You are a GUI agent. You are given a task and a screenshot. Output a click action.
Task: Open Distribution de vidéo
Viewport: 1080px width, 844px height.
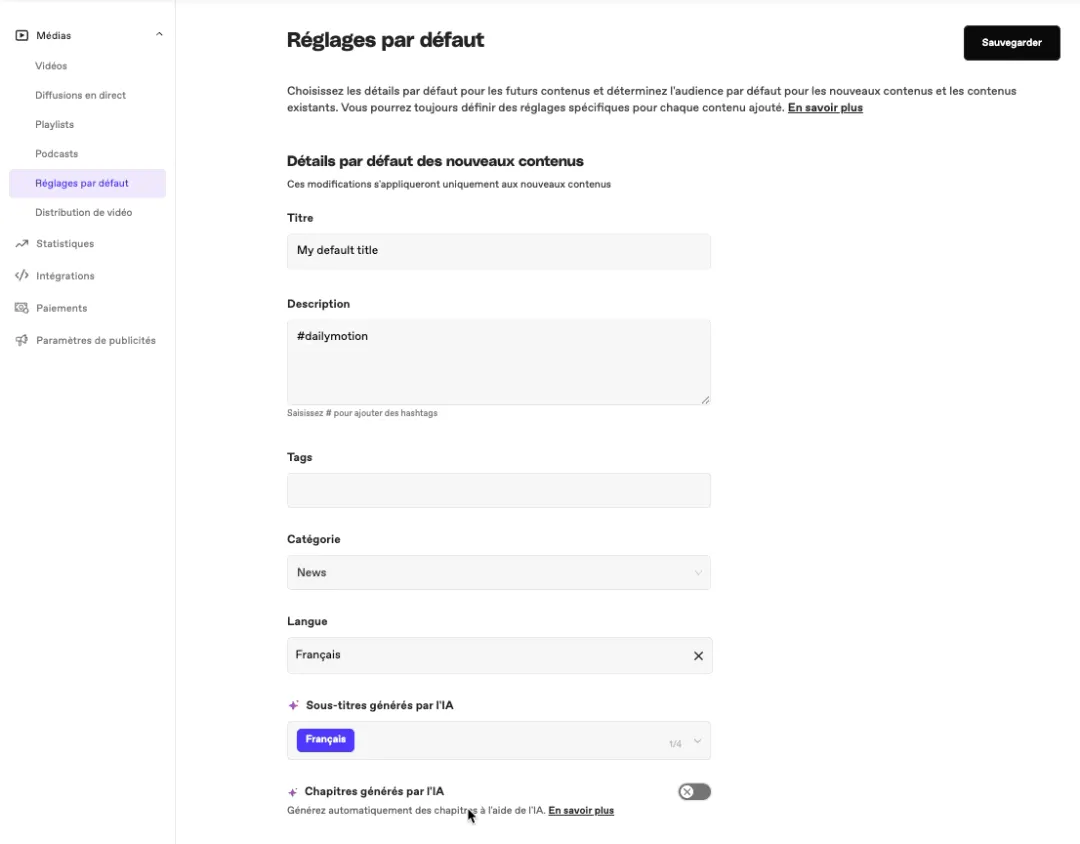(83, 212)
